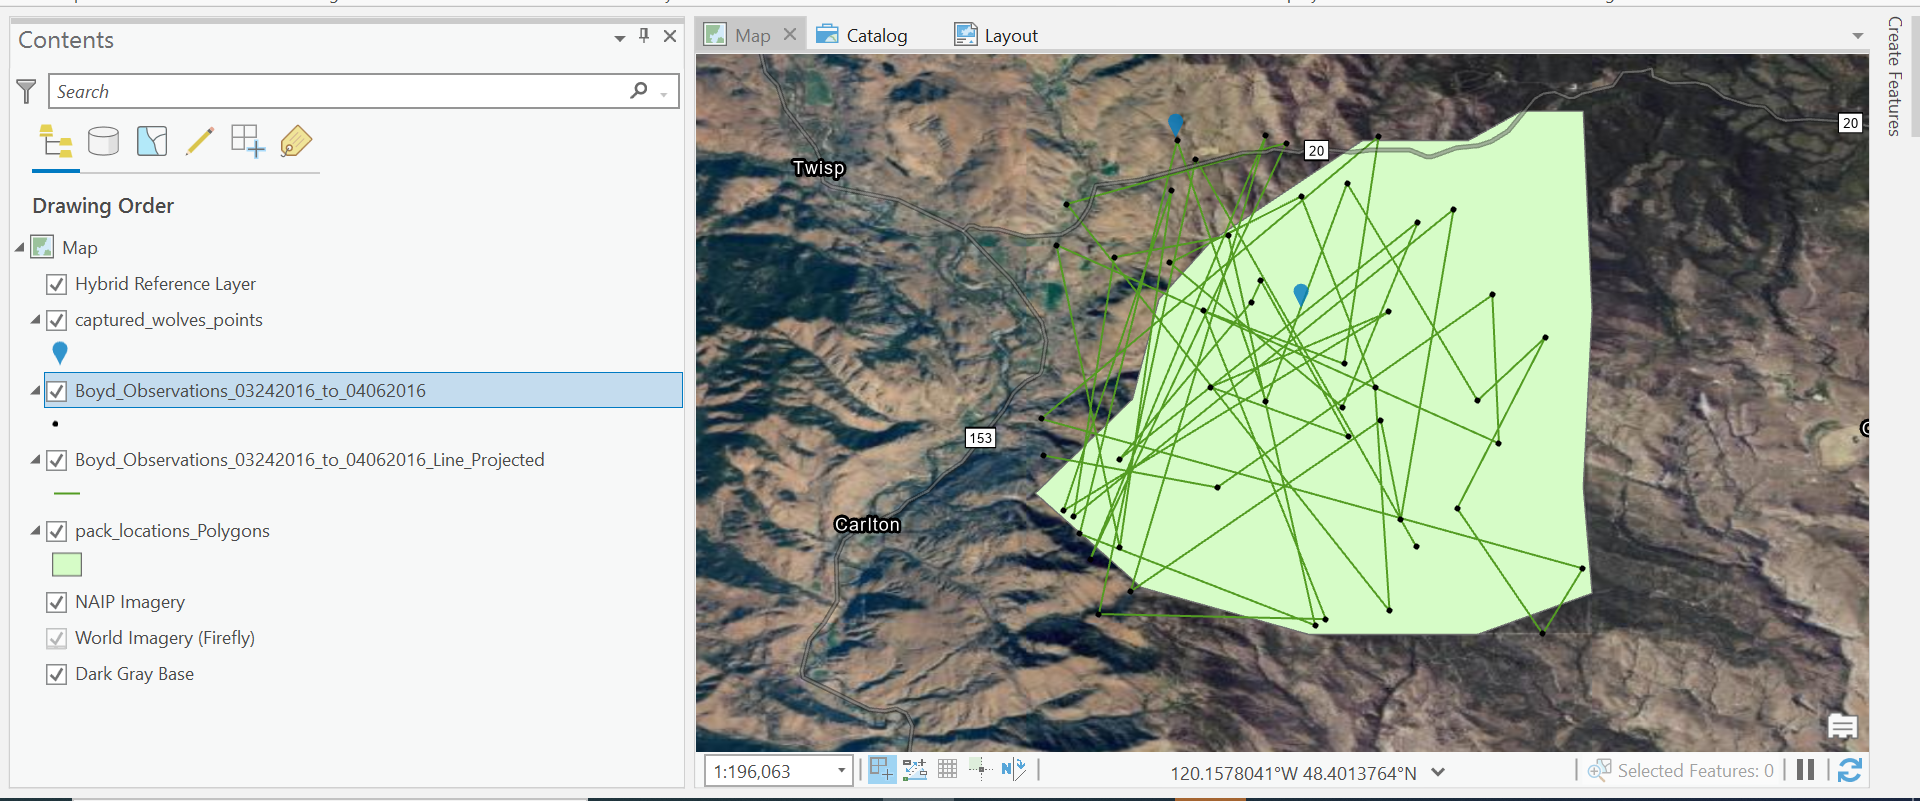Pause map drawing with pause button
Screen dimensions: 1920x801
click(1805, 769)
